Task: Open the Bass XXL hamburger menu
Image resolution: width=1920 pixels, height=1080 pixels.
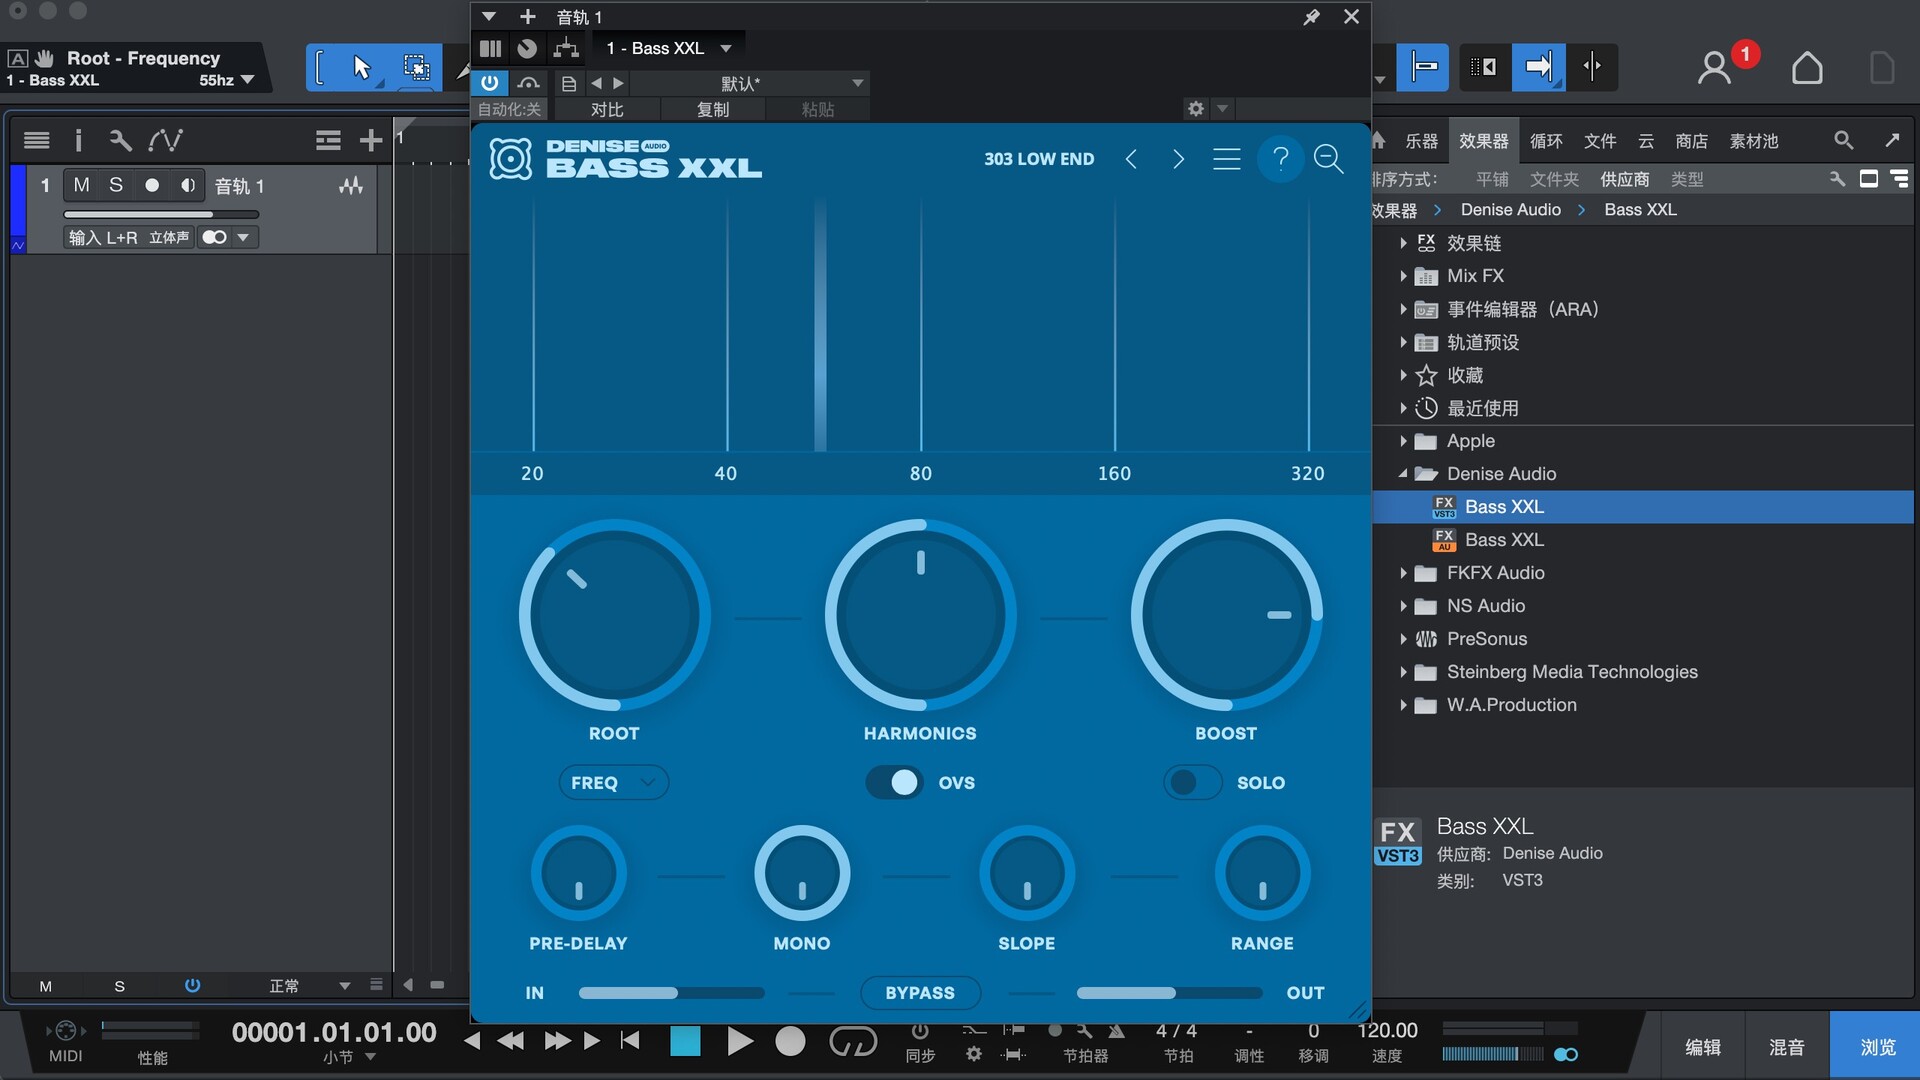Action: (1227, 159)
